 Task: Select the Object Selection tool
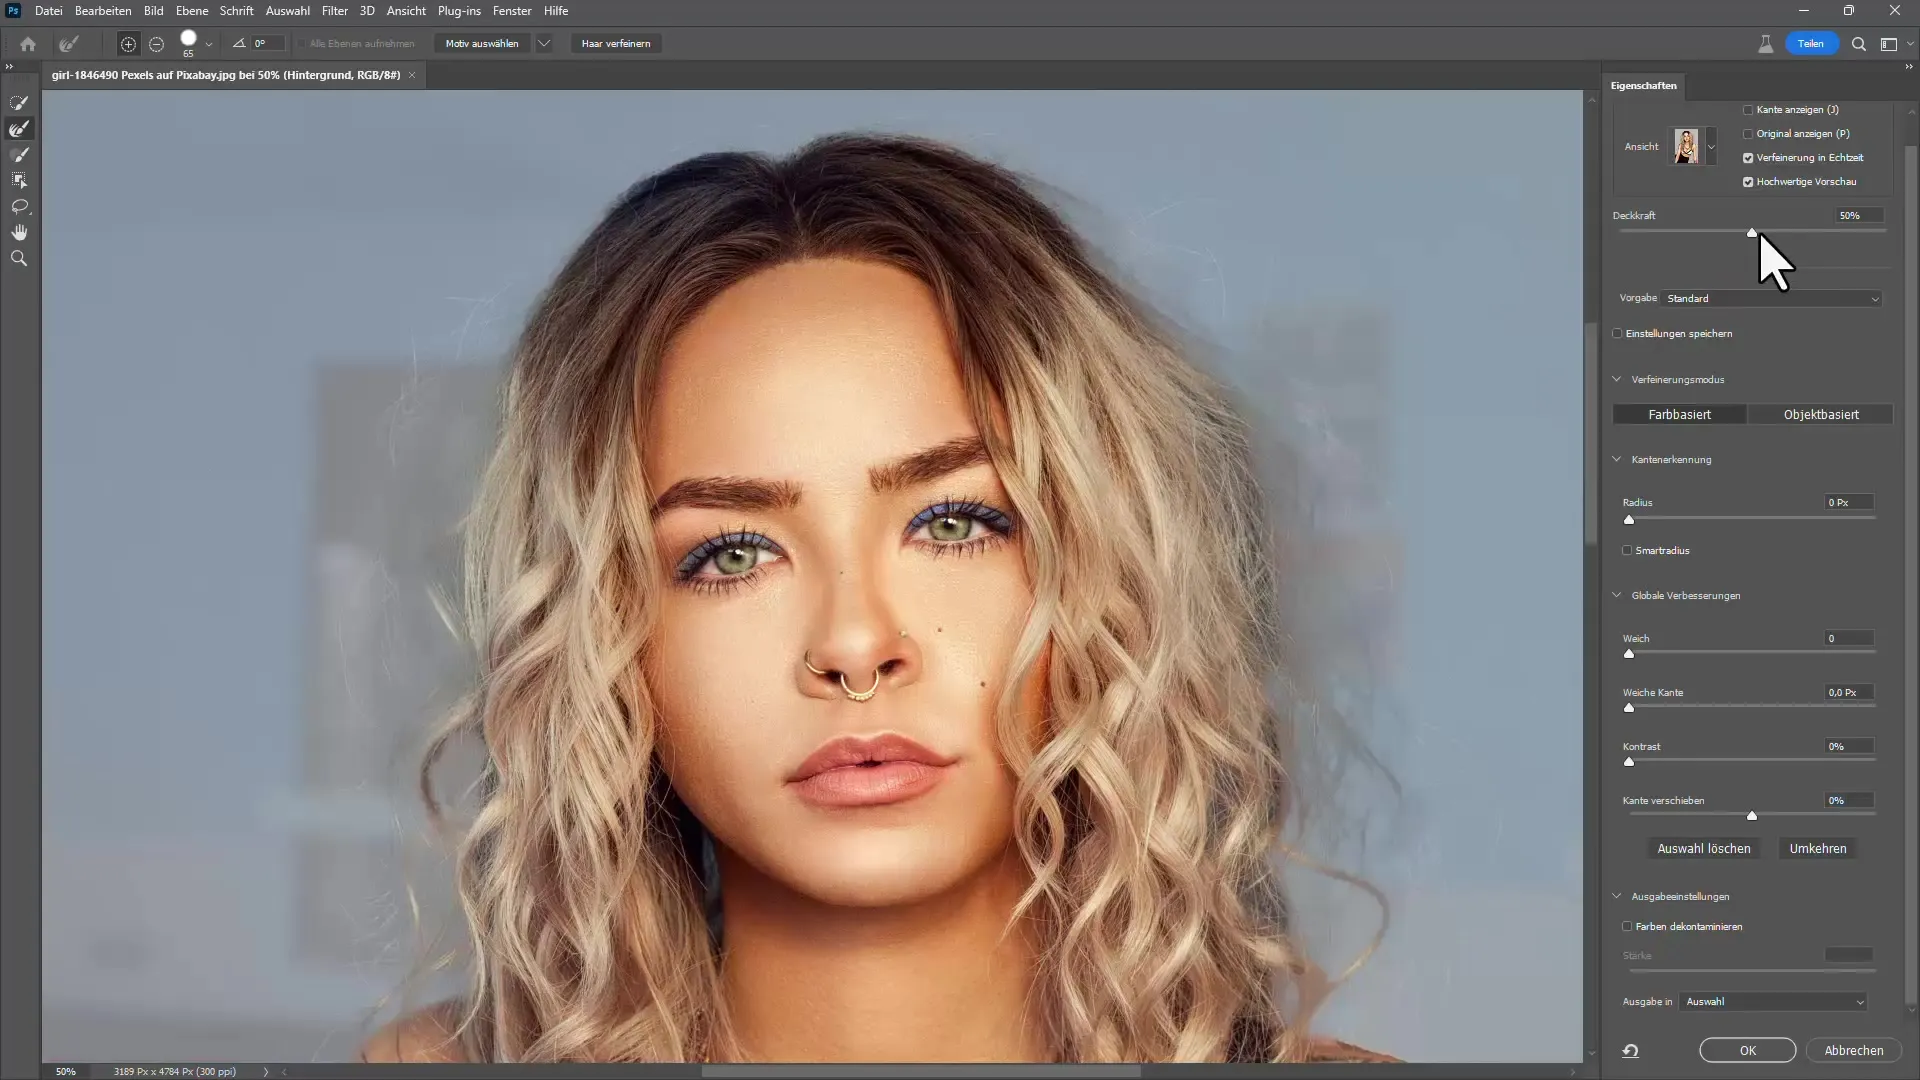tap(19, 181)
